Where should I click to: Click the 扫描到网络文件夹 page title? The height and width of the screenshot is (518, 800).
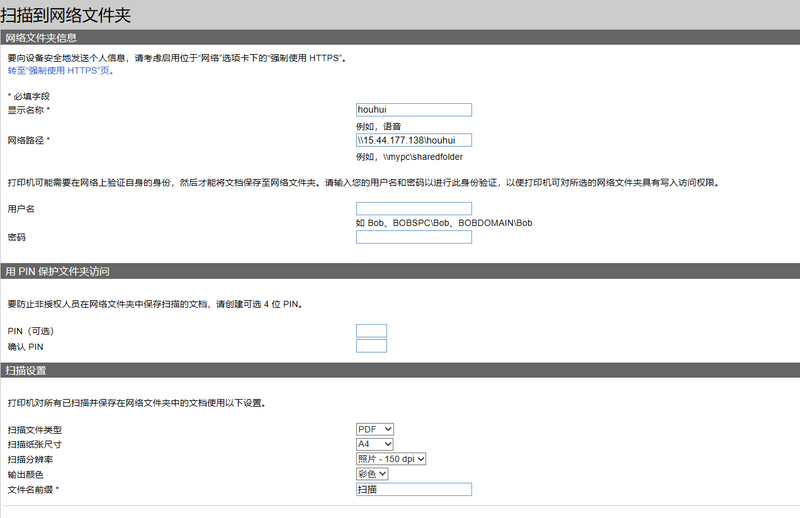65,15
